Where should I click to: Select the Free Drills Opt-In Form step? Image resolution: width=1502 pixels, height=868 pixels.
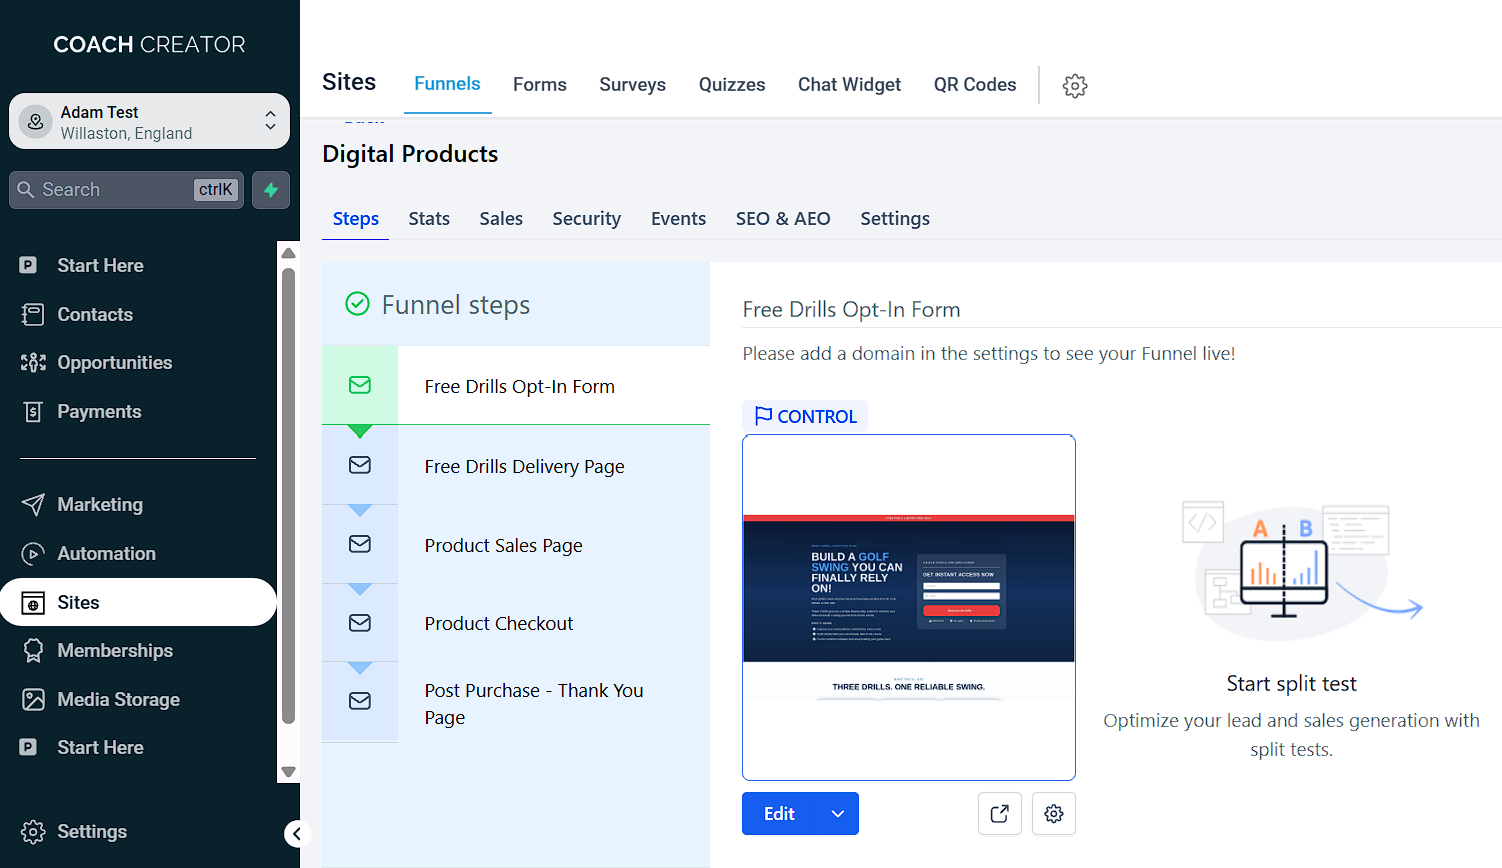[x=516, y=386]
